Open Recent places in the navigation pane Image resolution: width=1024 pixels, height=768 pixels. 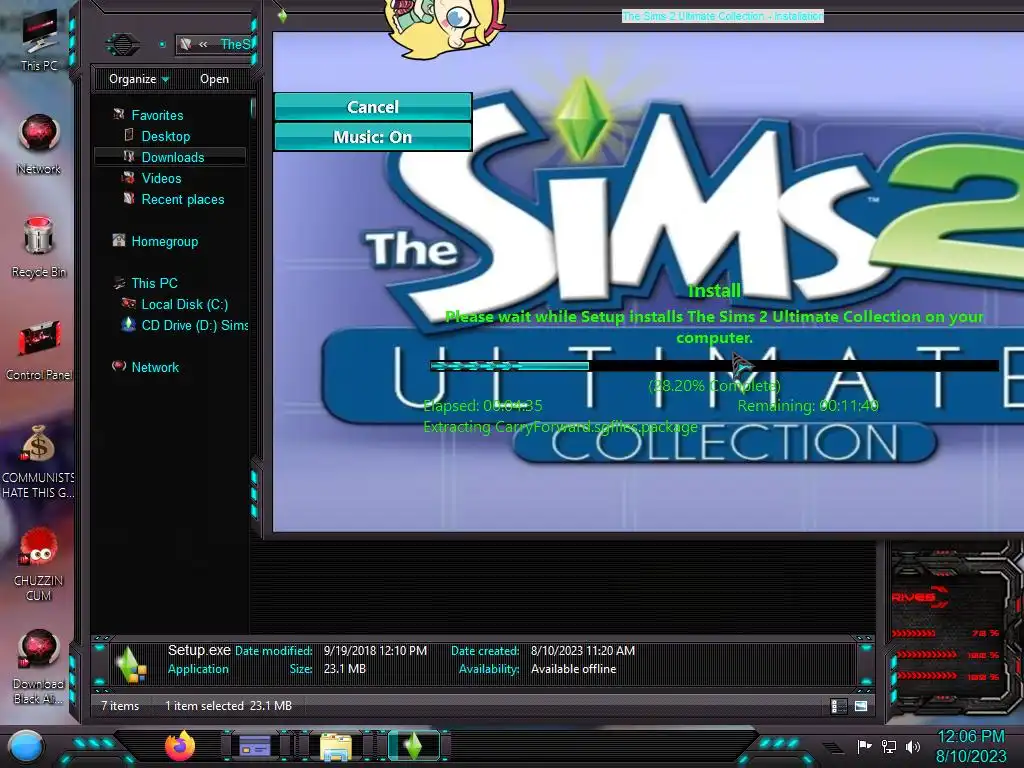pyautogui.click(x=183, y=199)
